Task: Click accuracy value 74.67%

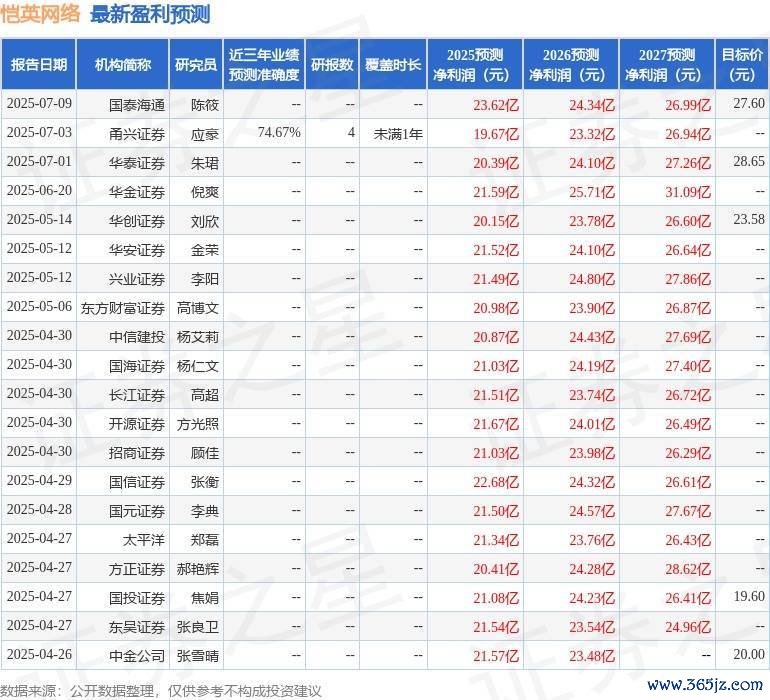Action: coord(279,133)
